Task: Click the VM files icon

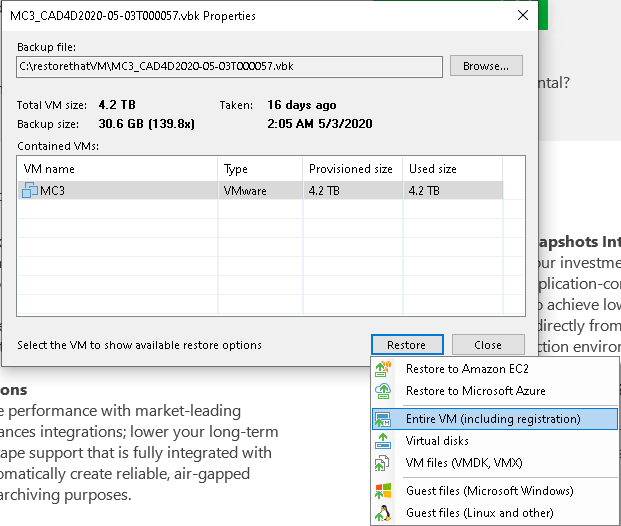Action: coord(382,463)
